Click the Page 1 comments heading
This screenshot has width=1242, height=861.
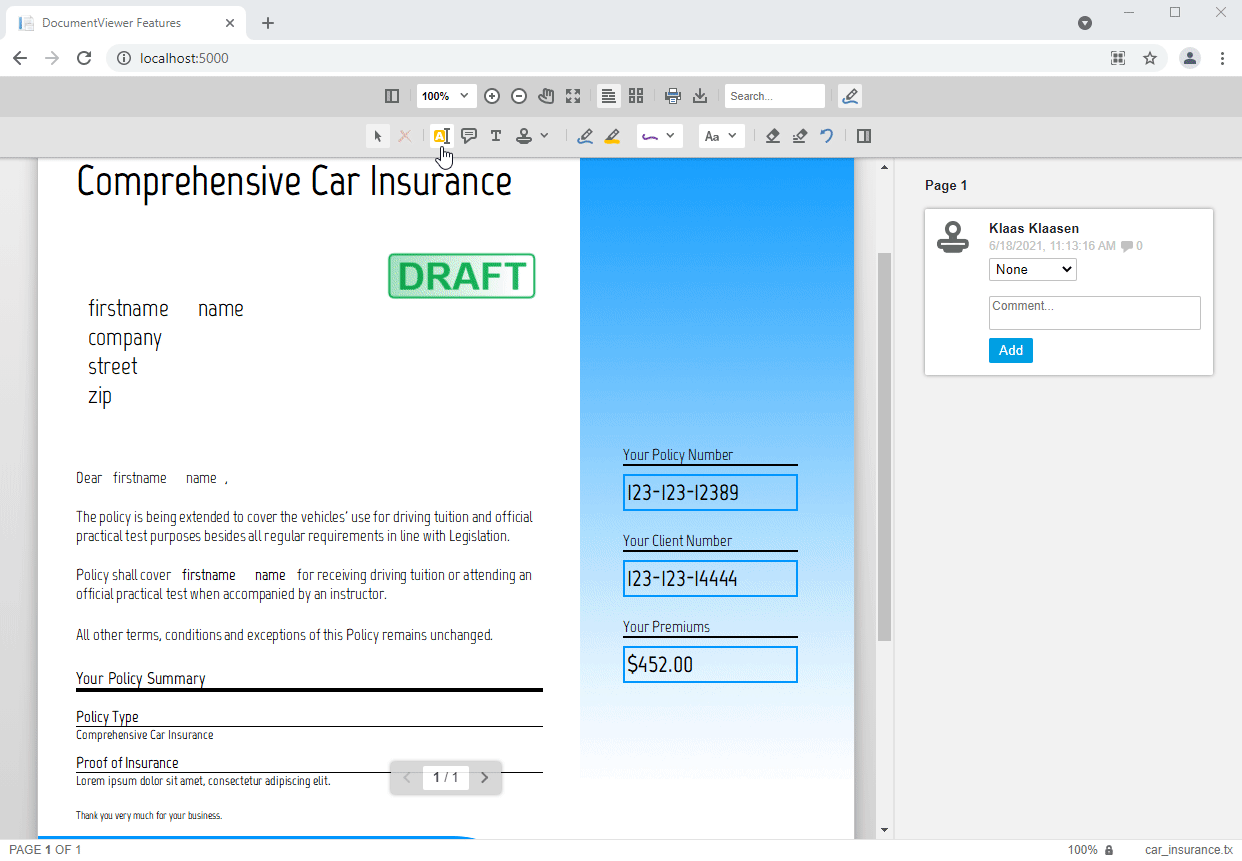point(946,185)
